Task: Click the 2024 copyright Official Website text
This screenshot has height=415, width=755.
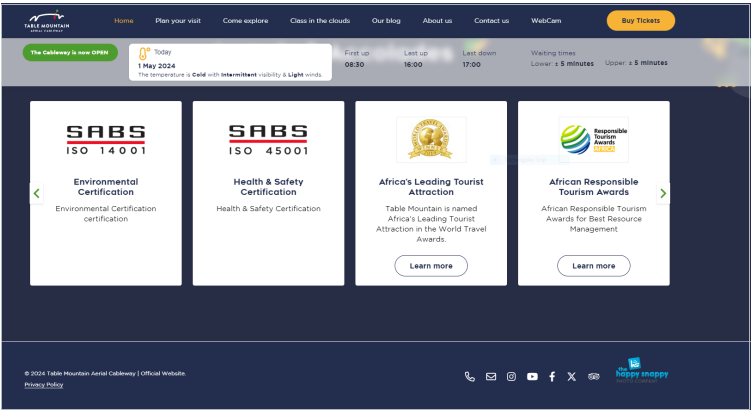Action: click(x=105, y=374)
